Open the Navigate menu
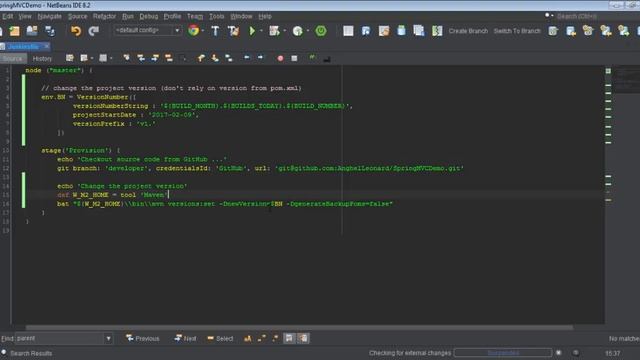The image size is (640, 360). tap(49, 16)
